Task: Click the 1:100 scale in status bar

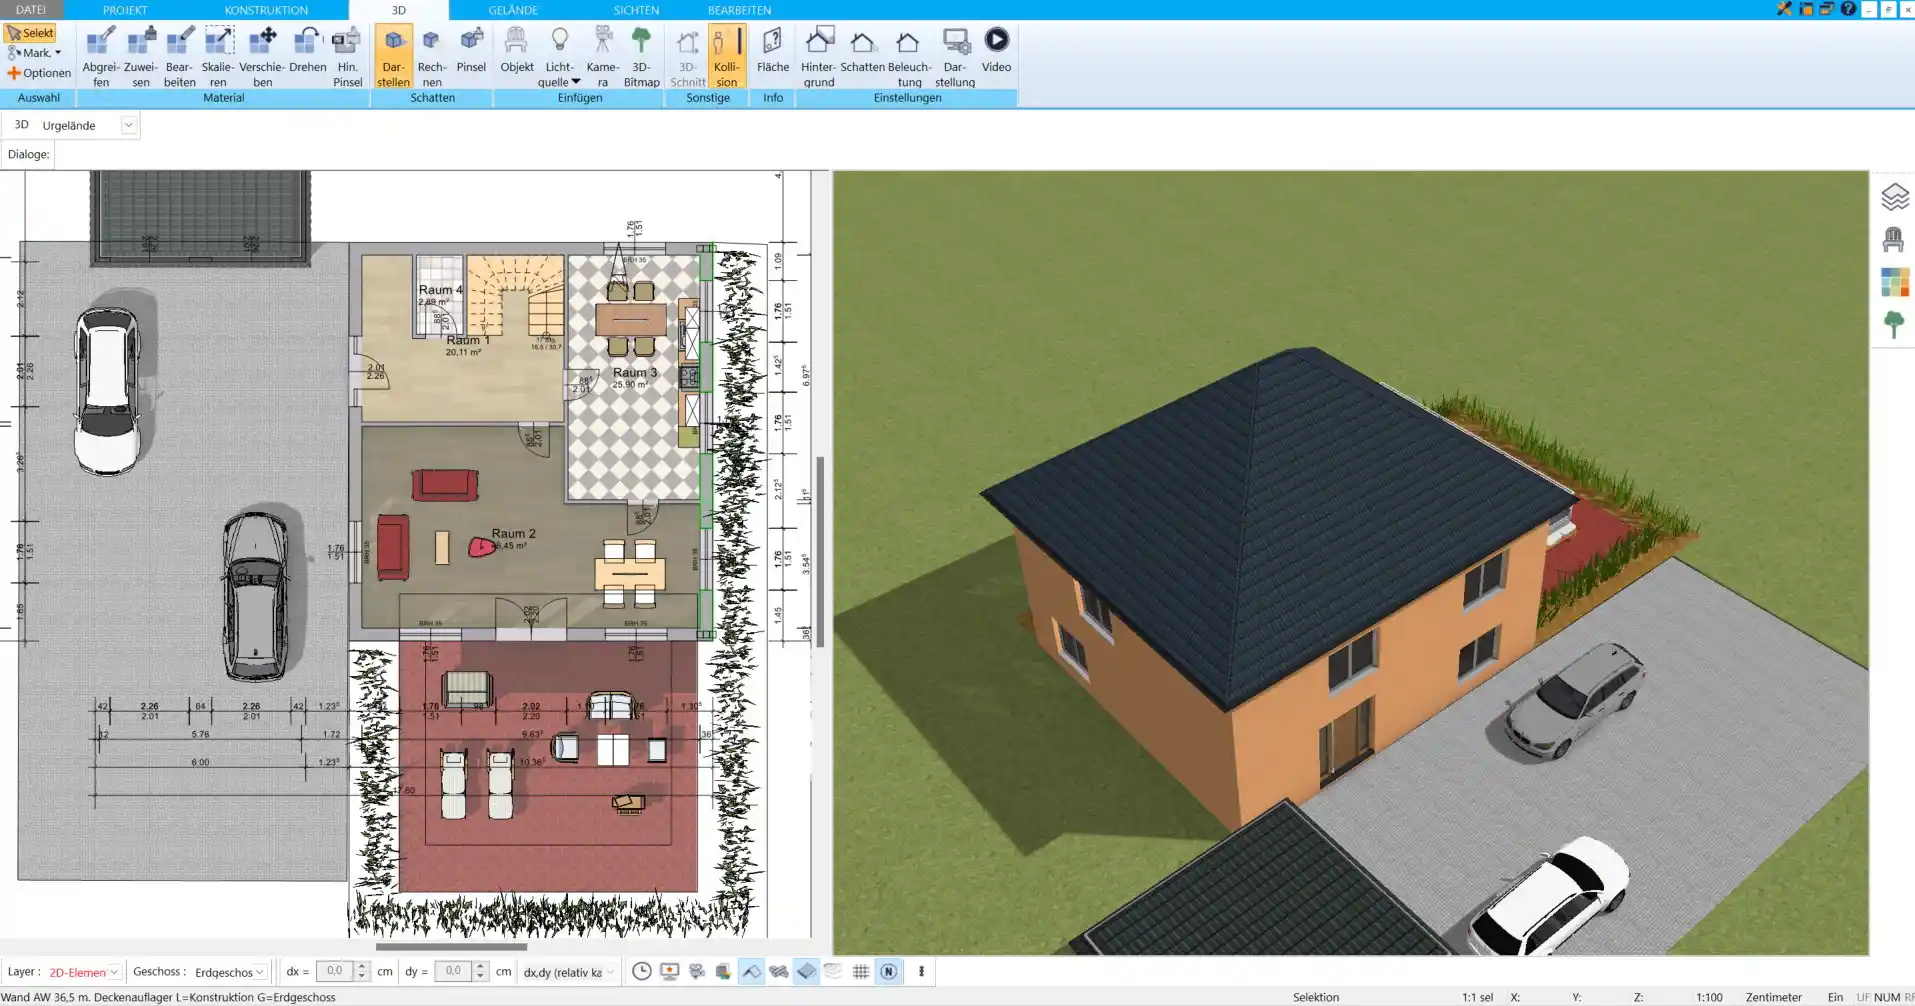Action: click(x=1709, y=997)
